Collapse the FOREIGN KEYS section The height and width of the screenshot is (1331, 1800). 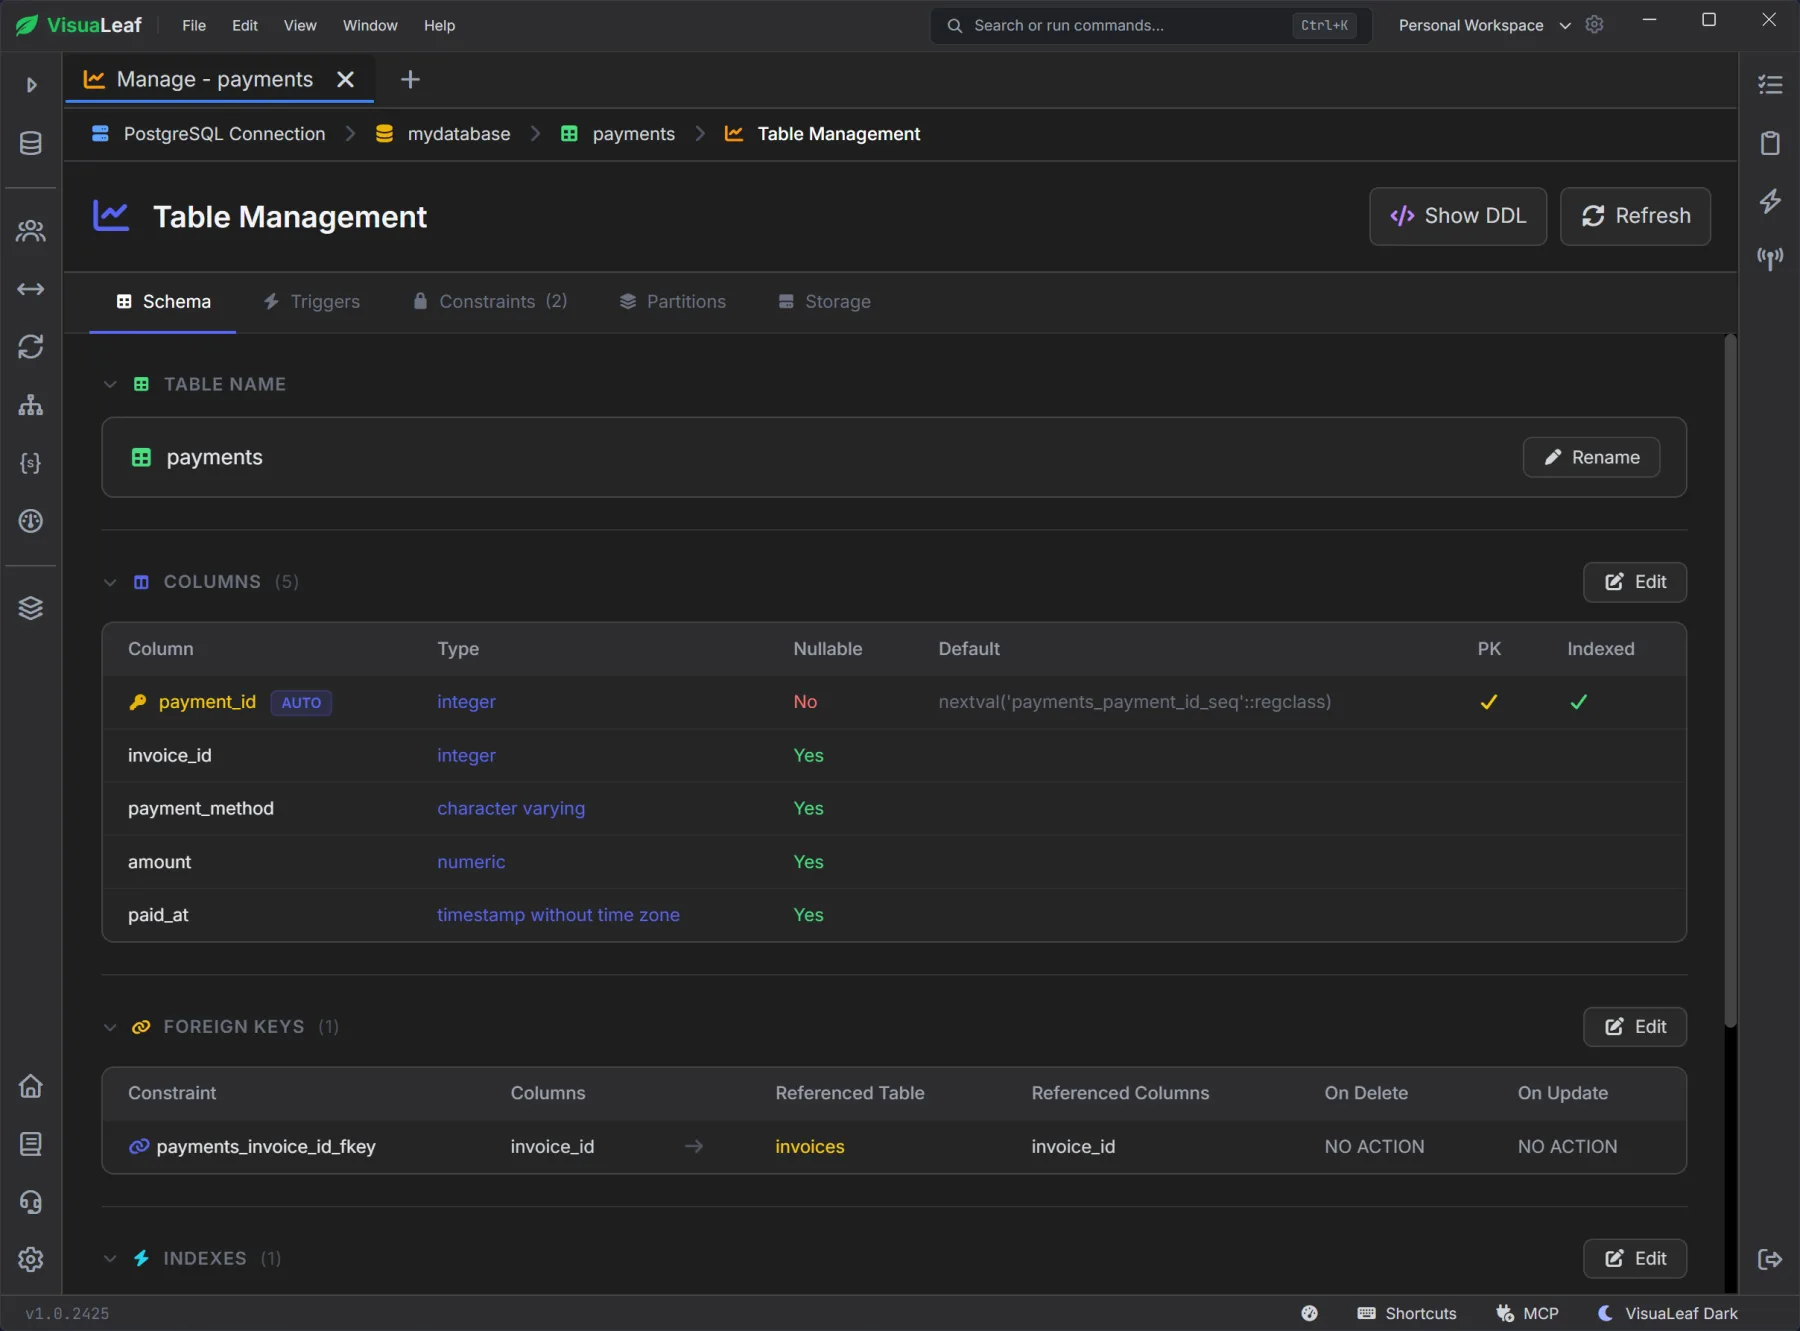point(110,1027)
